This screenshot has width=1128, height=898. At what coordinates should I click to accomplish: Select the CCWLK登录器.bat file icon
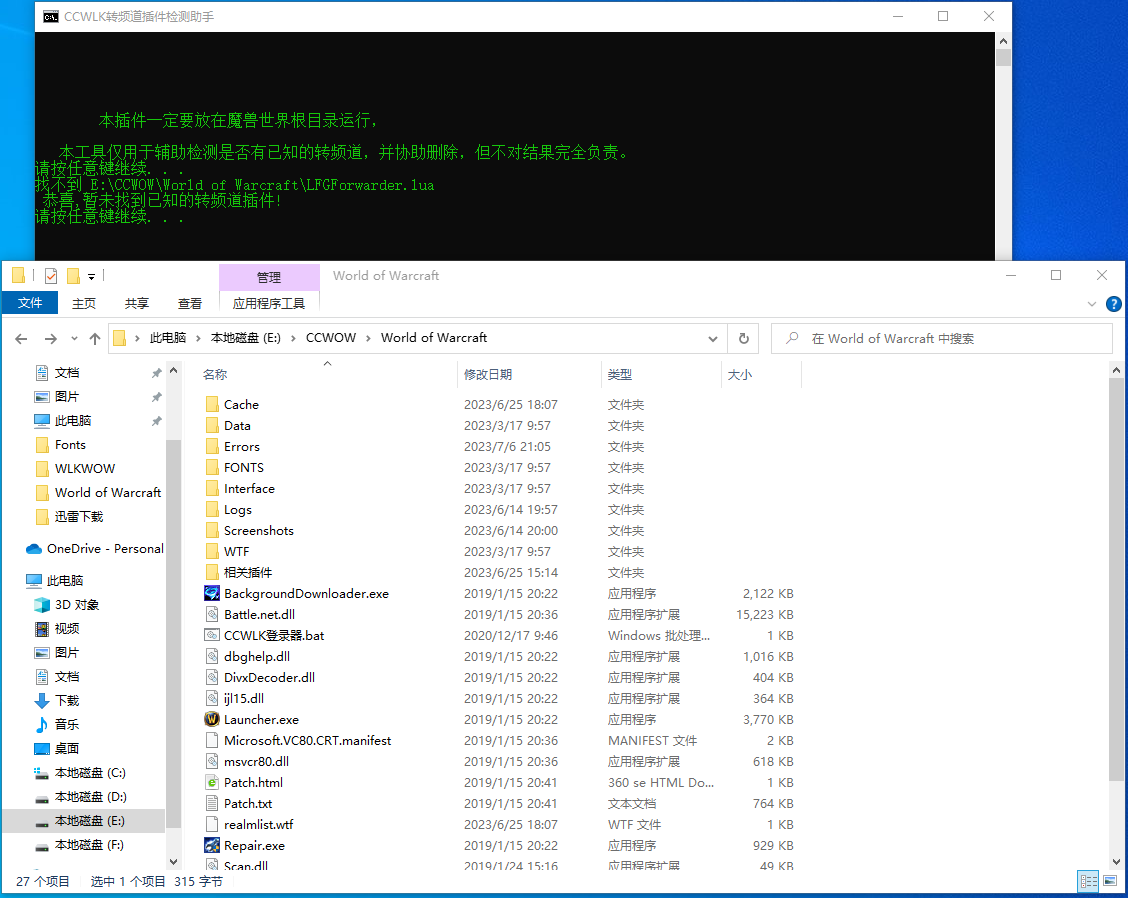pyautogui.click(x=212, y=635)
